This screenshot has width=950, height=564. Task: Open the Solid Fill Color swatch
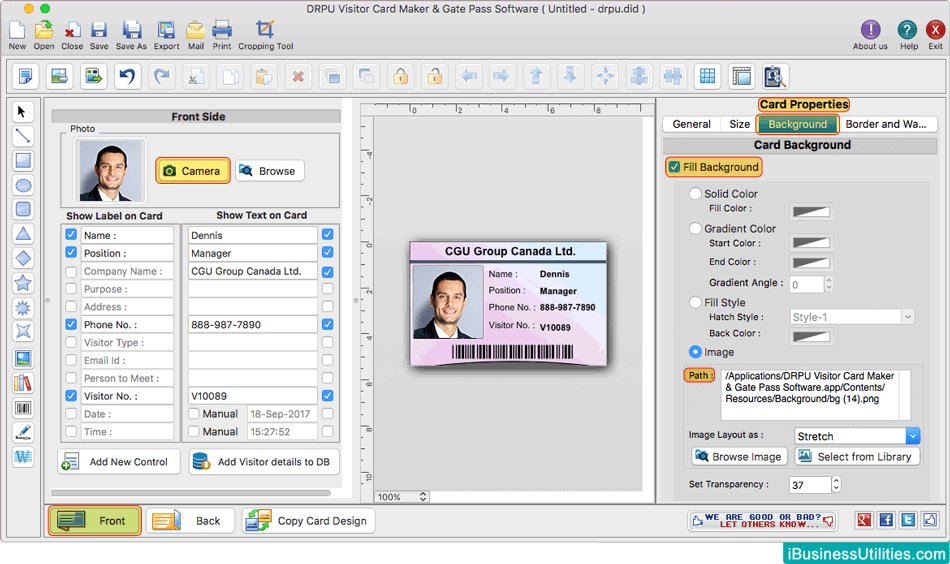click(x=811, y=211)
